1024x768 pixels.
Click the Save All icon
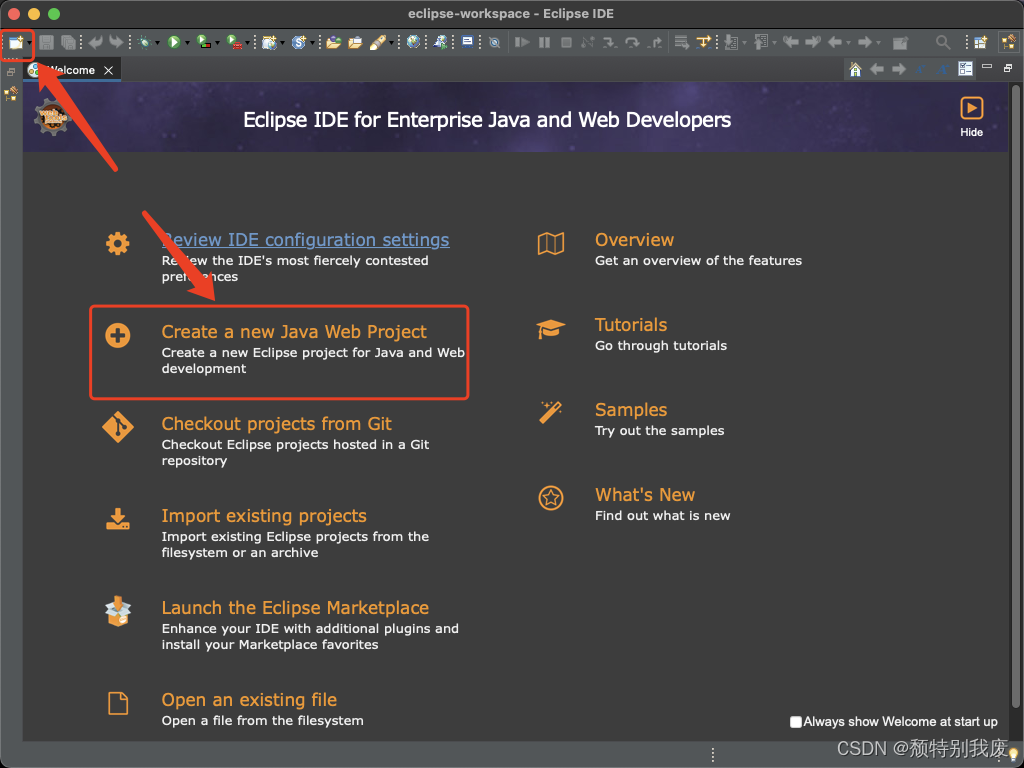[68, 43]
